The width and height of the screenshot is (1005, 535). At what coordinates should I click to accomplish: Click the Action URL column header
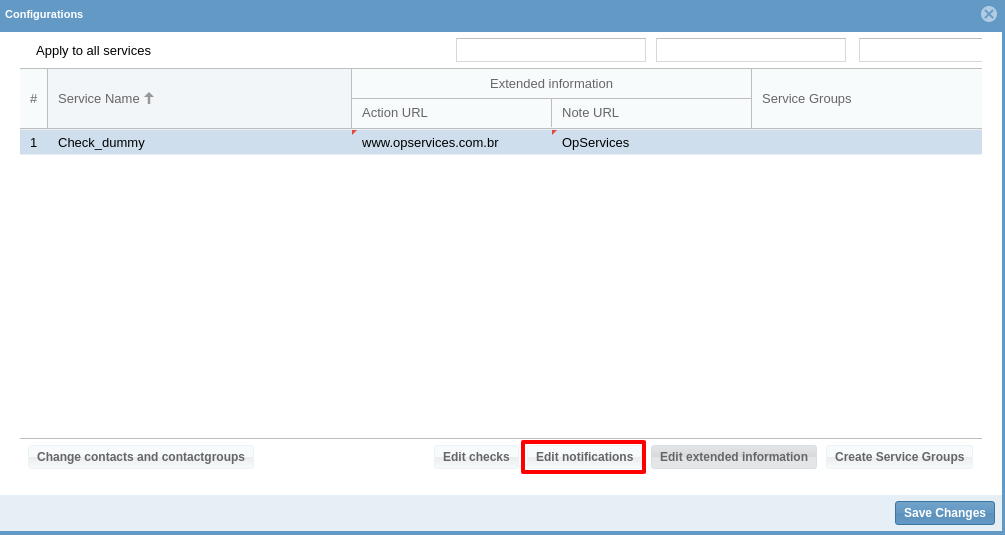pos(394,113)
